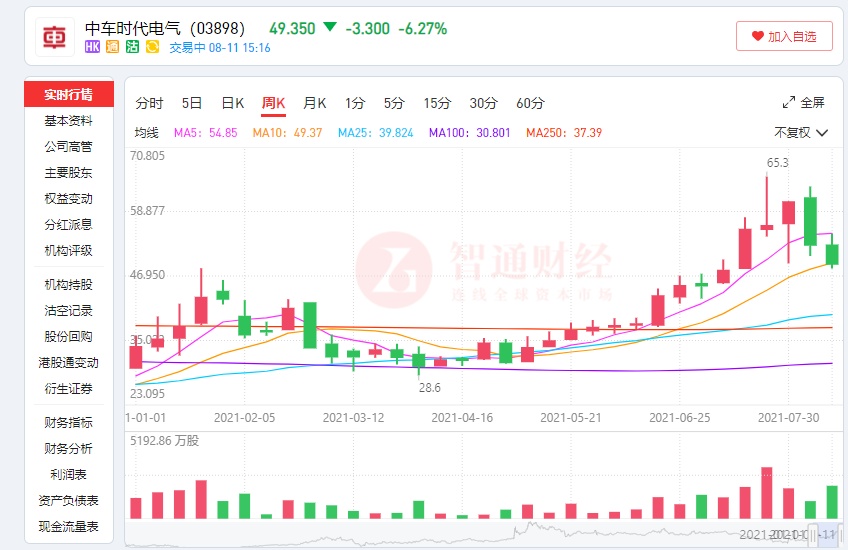Image resolution: width=848 pixels, height=550 pixels.
Task: Click the MA100: 30.801 indicator label
Action: [469, 132]
